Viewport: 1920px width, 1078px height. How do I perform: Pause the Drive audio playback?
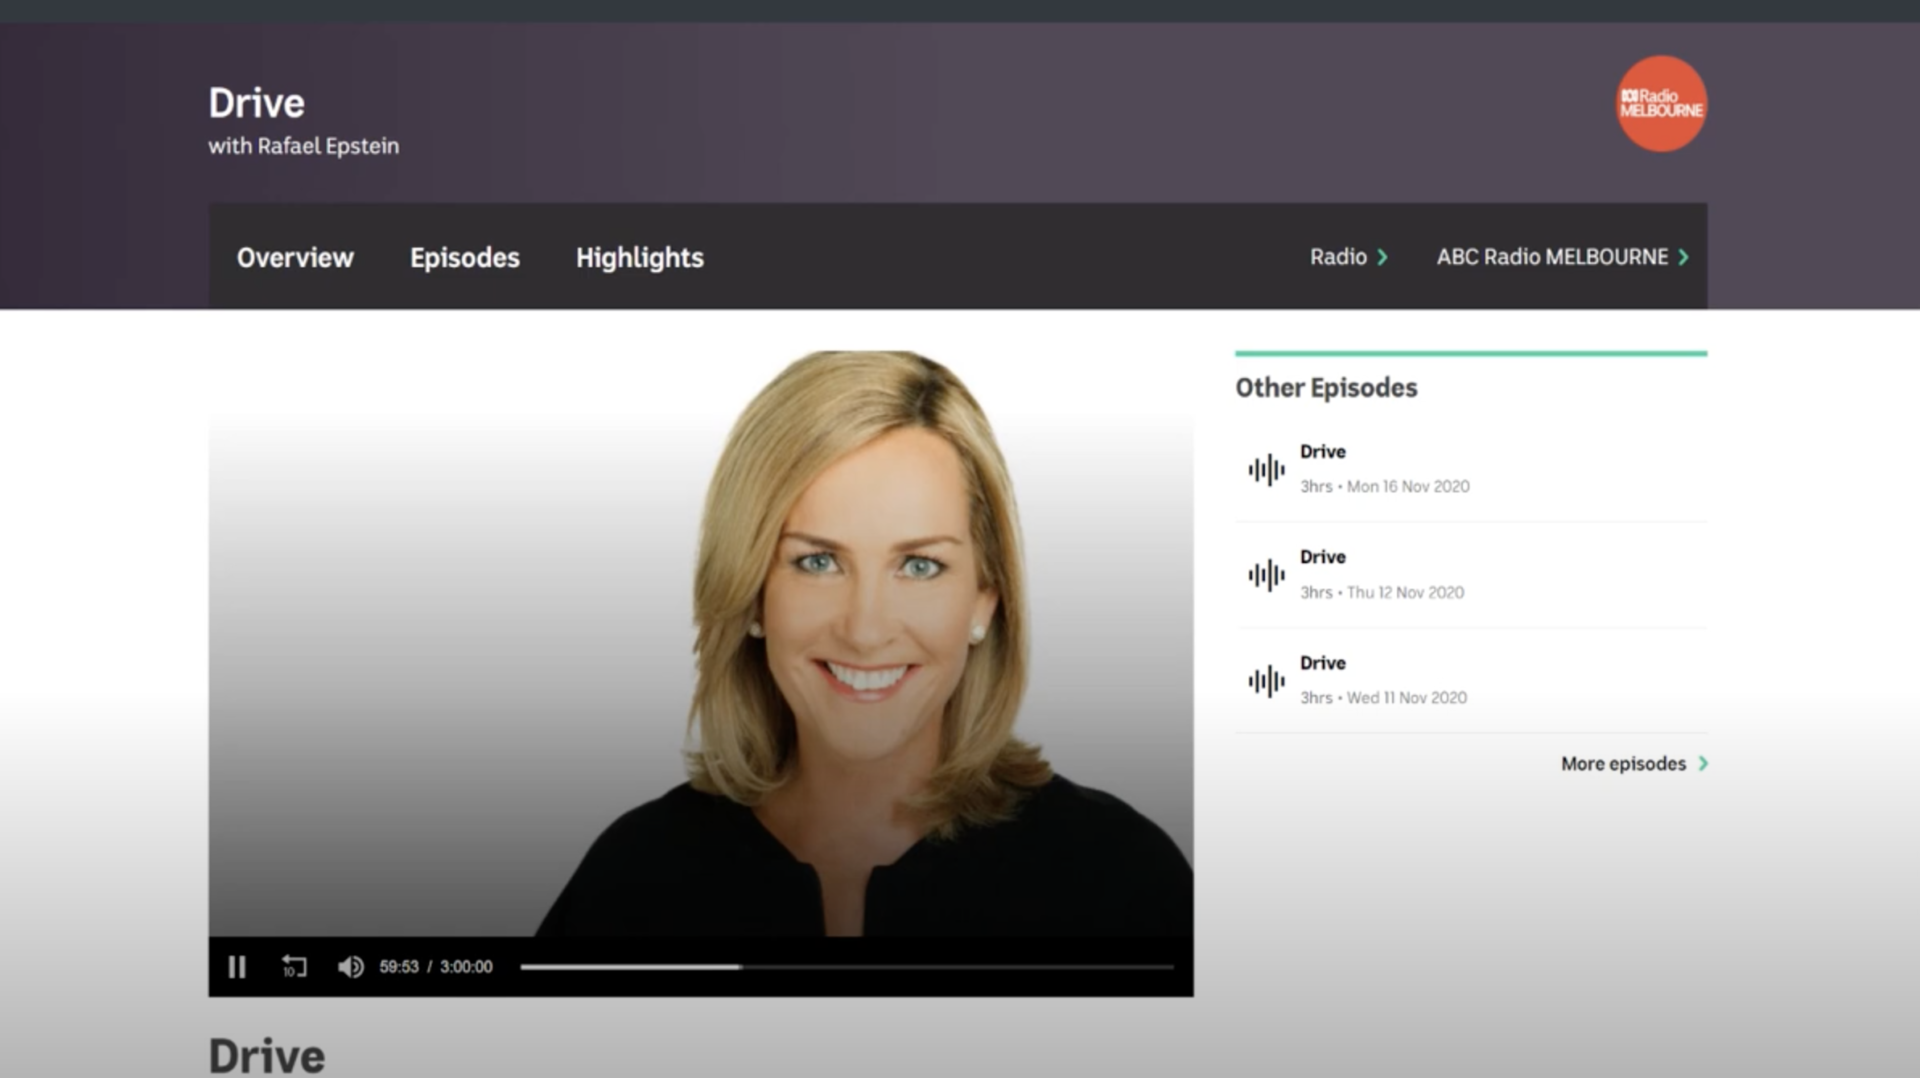pyautogui.click(x=237, y=967)
